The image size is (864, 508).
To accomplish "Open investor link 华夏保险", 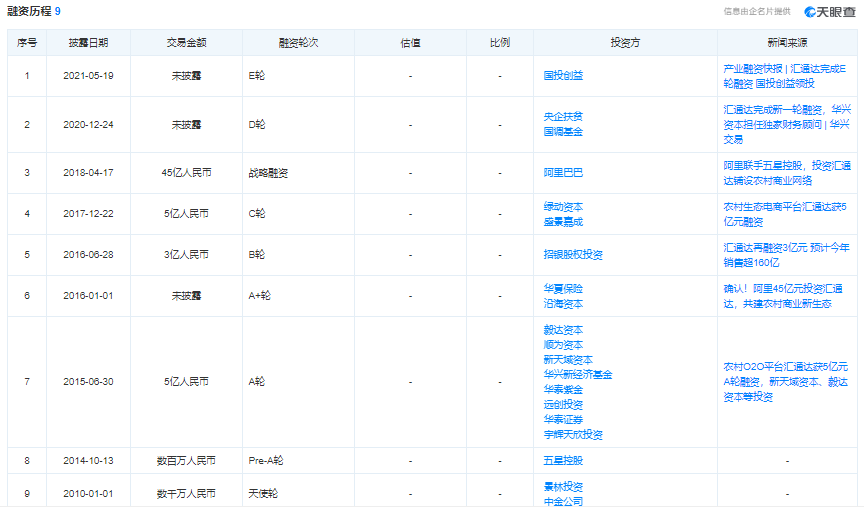I will [x=563, y=289].
